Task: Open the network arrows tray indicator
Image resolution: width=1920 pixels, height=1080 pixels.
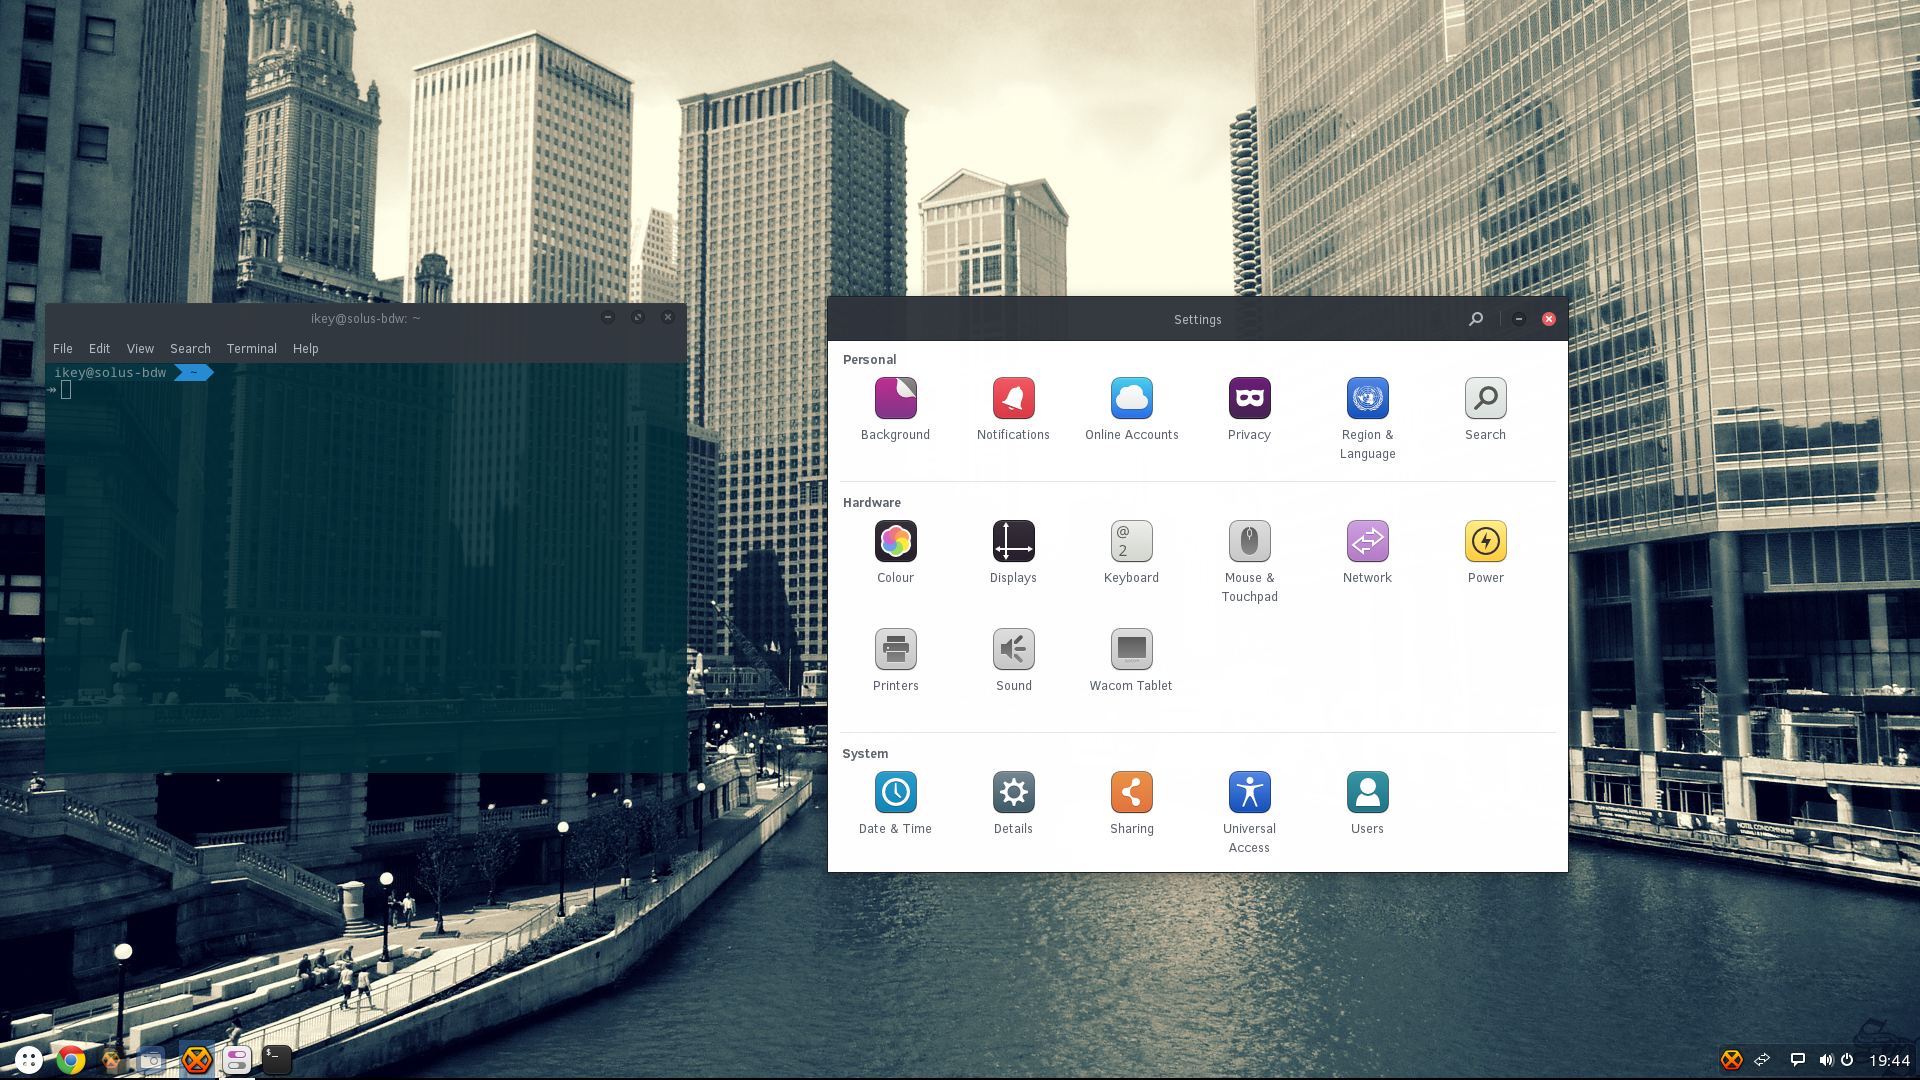Action: [1763, 1060]
